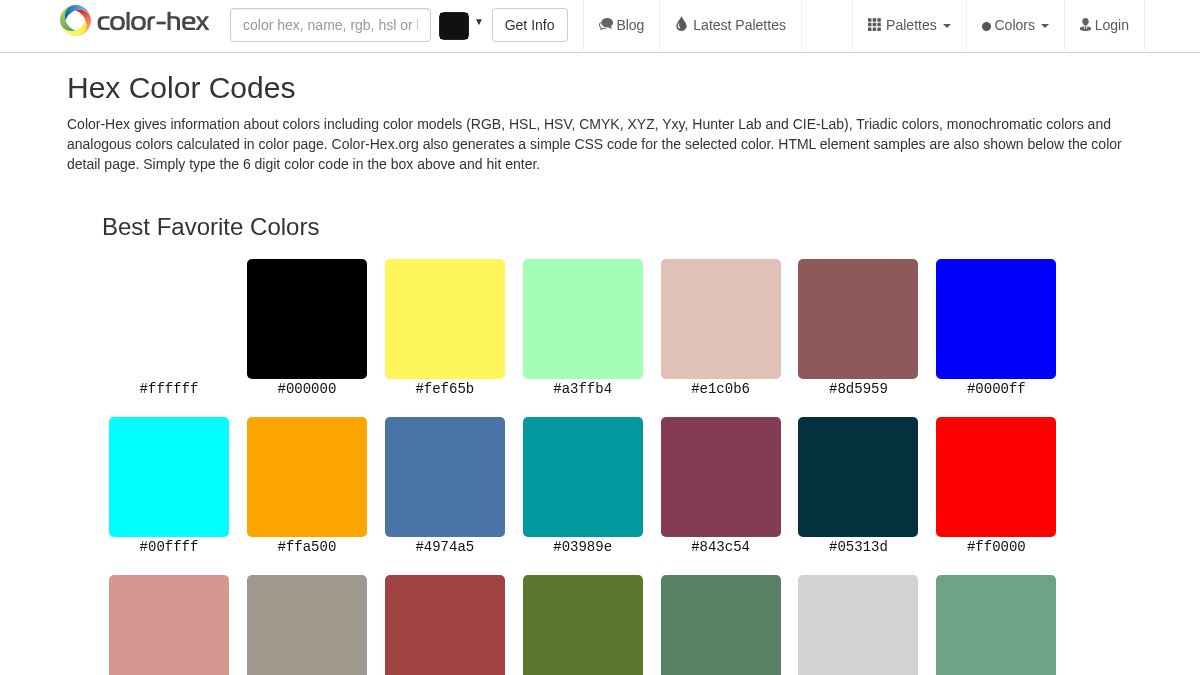Select the light gray swatch in third row

(x=858, y=625)
